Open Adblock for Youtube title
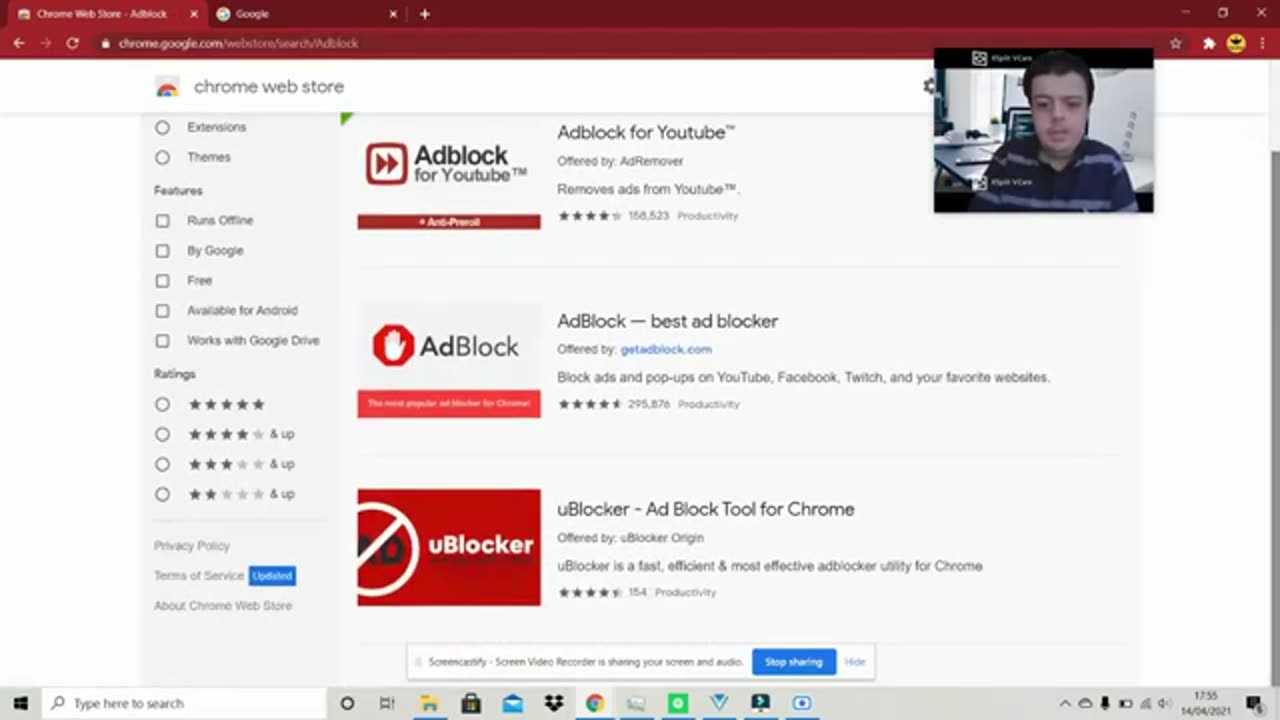 (646, 132)
